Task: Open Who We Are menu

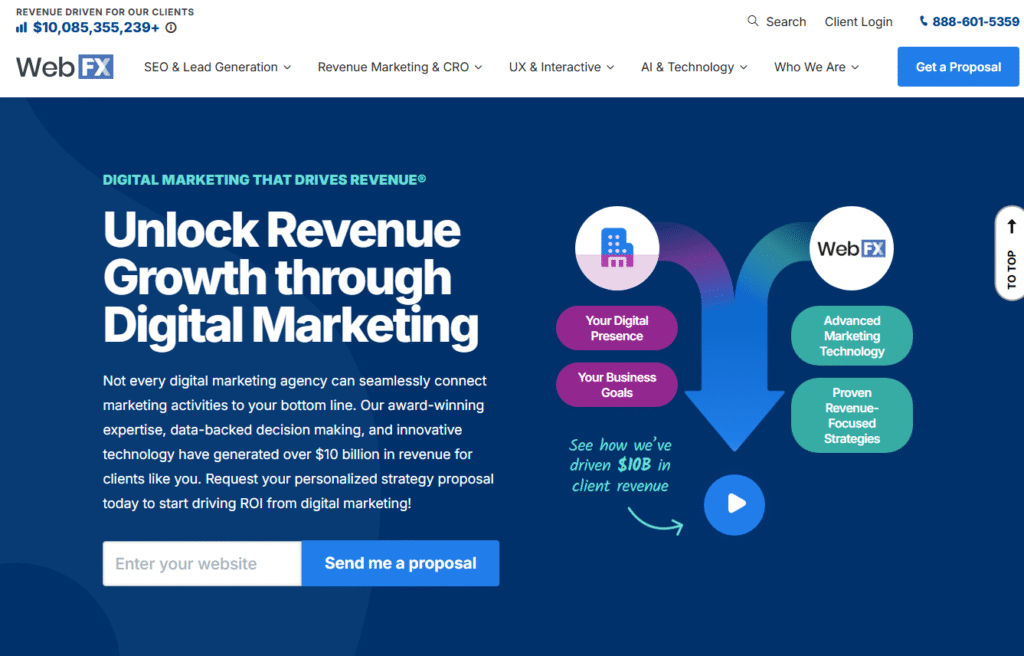Action: pos(816,67)
